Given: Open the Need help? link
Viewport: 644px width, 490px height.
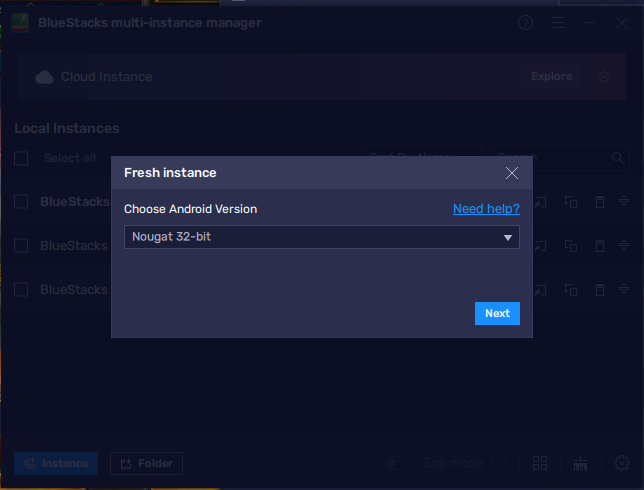Looking at the screenshot, I should coord(486,209).
